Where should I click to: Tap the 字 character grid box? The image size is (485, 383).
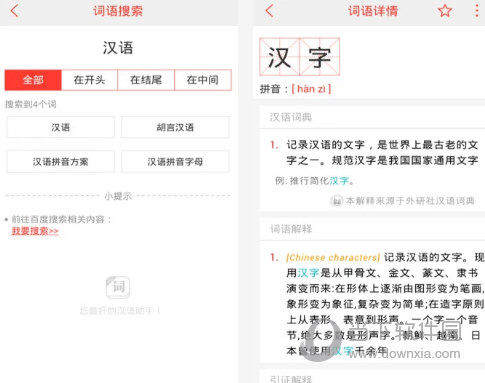320,57
